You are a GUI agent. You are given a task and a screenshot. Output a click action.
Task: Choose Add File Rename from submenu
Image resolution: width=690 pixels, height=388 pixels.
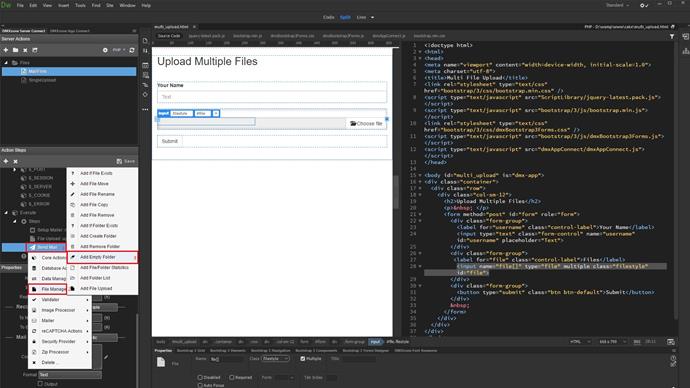pos(103,194)
